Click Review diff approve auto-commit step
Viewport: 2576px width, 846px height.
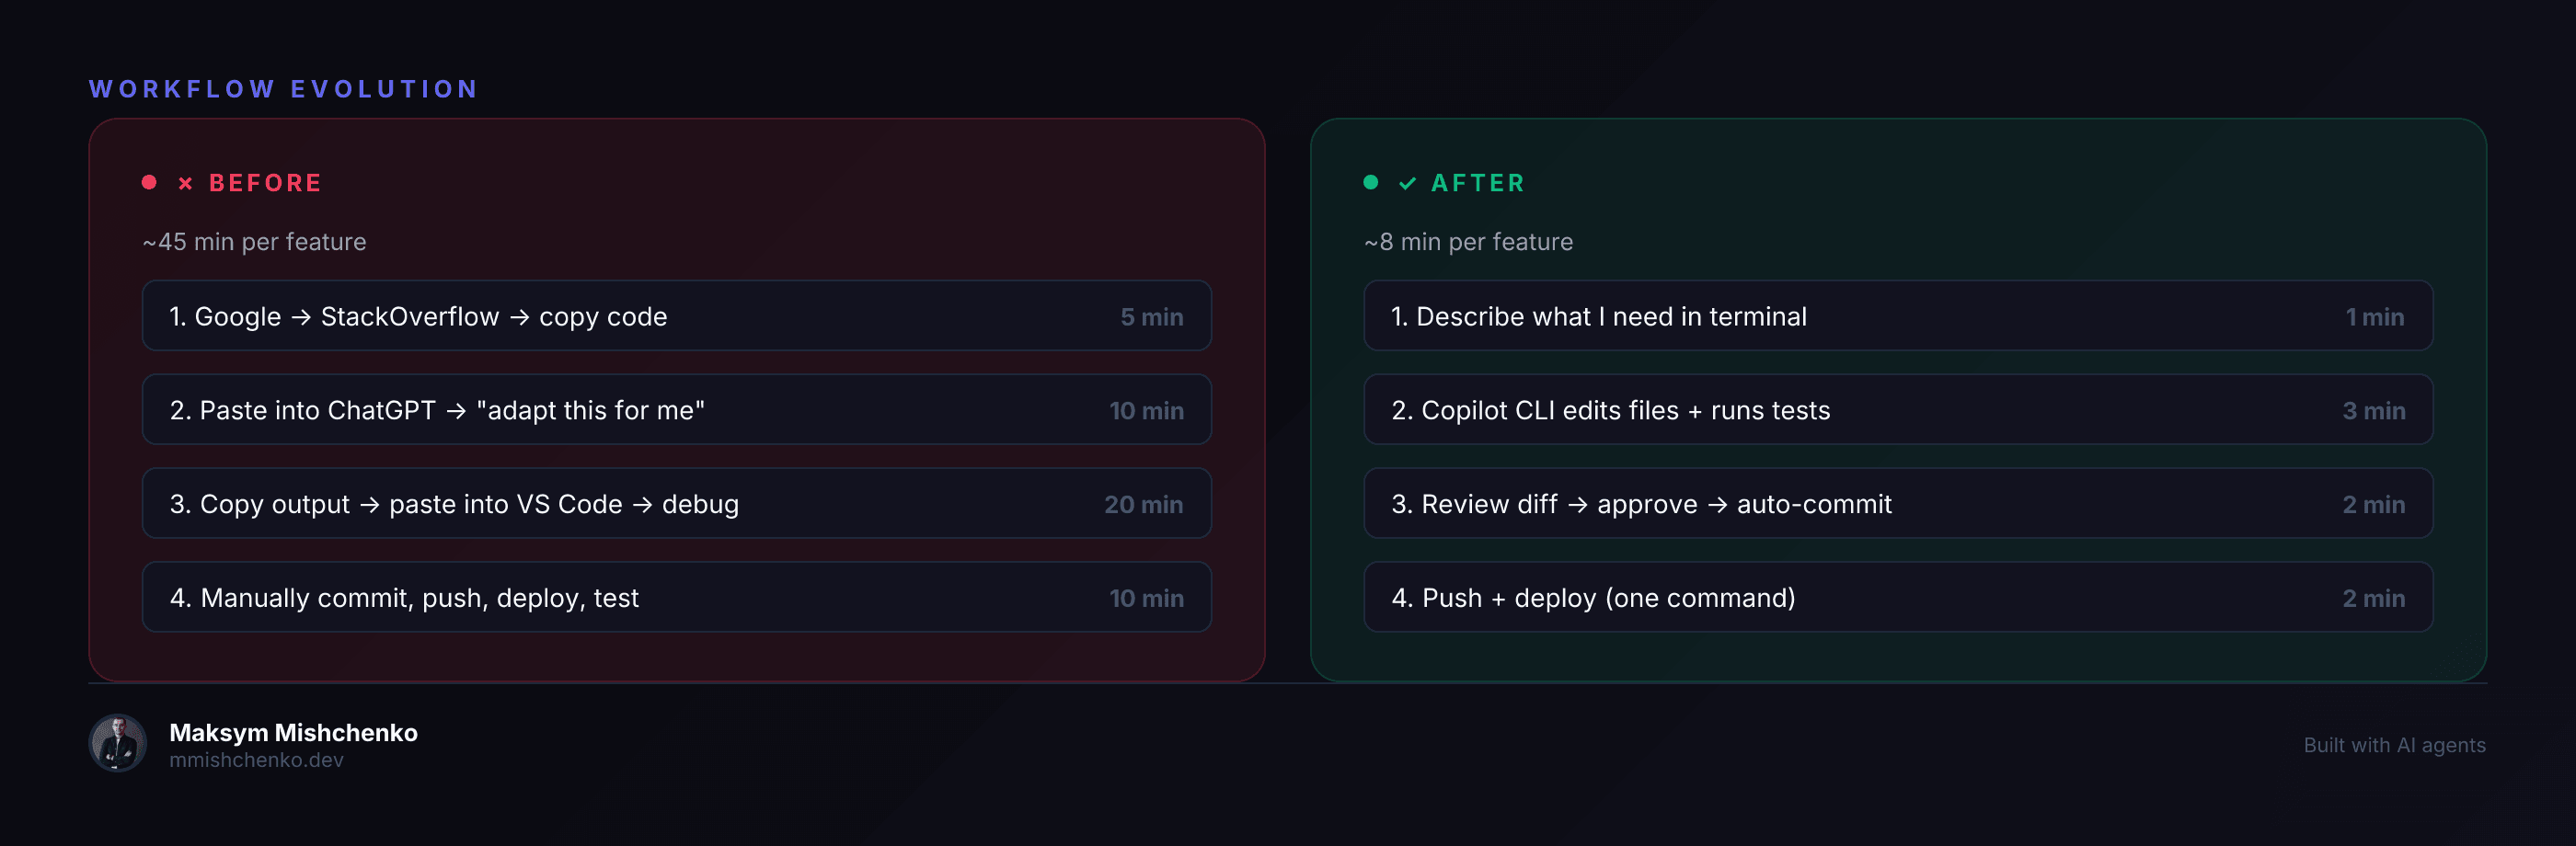pos(1898,504)
